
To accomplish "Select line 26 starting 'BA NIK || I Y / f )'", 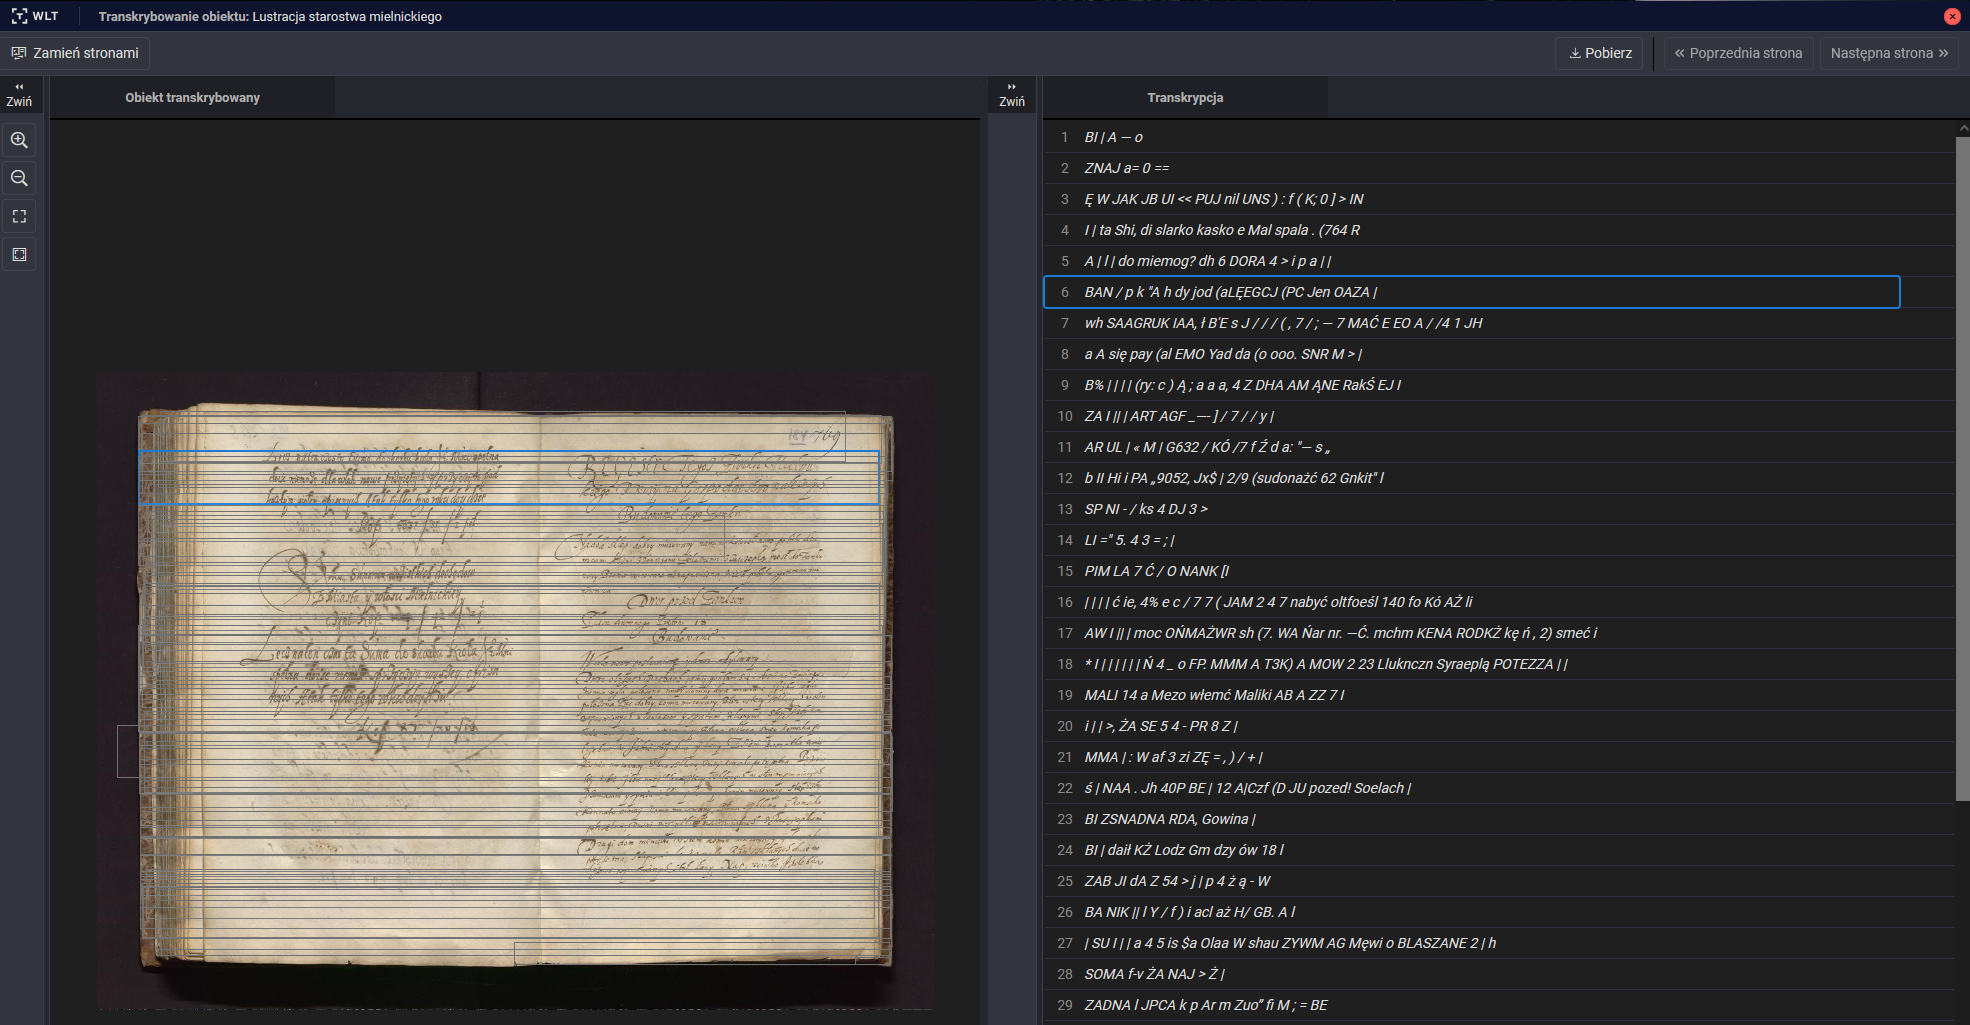I will [1498, 912].
